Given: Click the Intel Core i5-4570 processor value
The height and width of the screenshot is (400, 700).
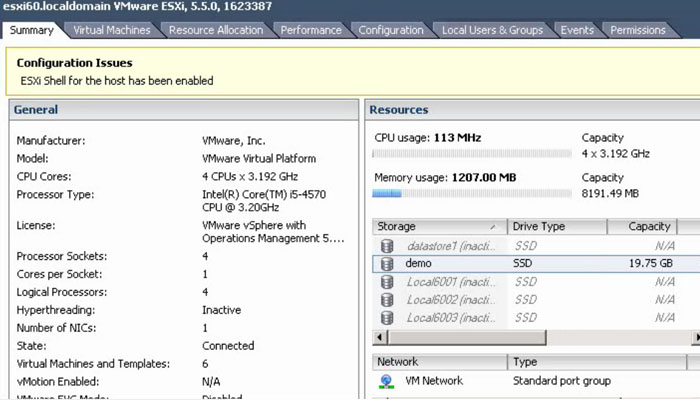Looking at the screenshot, I should pos(264,201).
